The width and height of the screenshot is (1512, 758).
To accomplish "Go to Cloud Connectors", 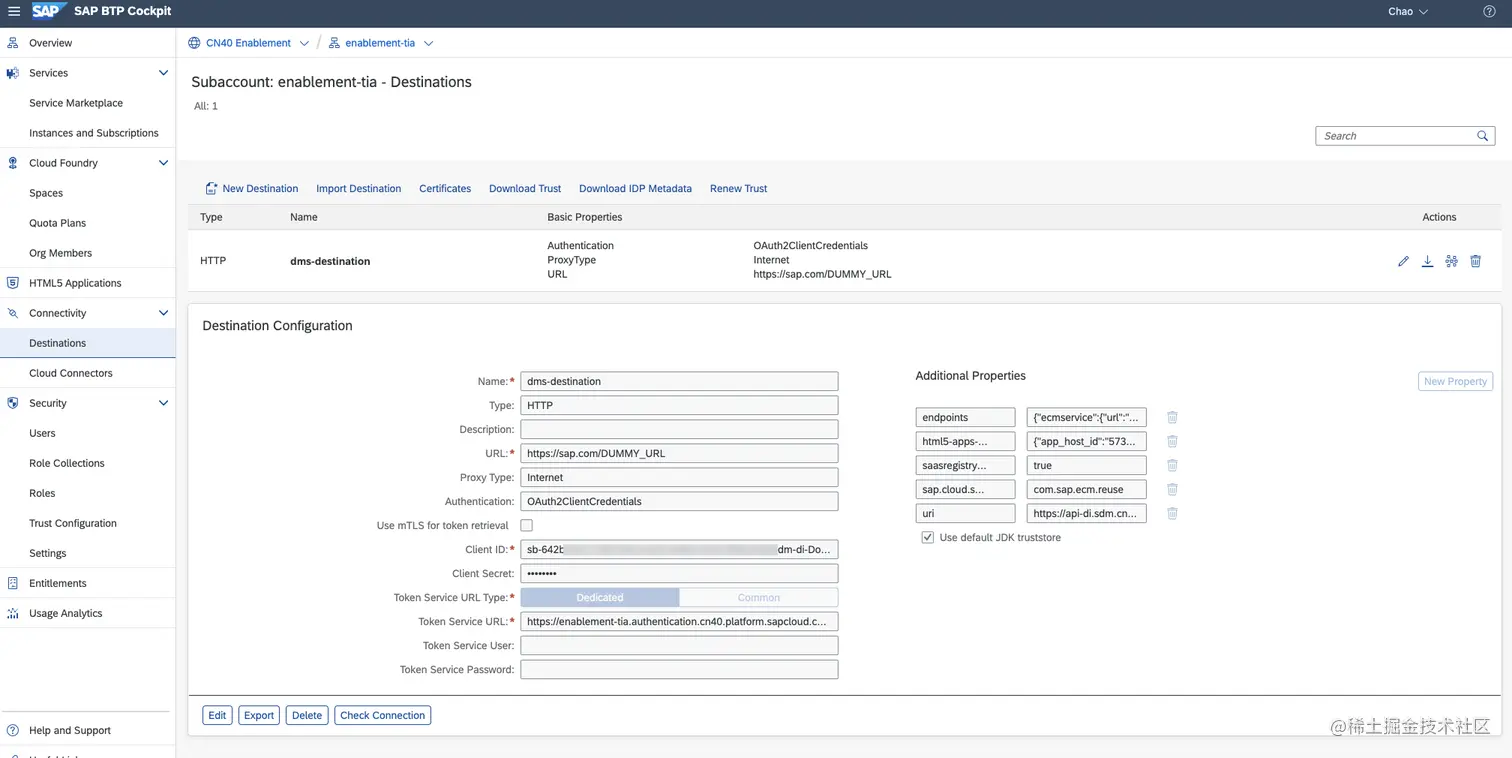I will [71, 373].
